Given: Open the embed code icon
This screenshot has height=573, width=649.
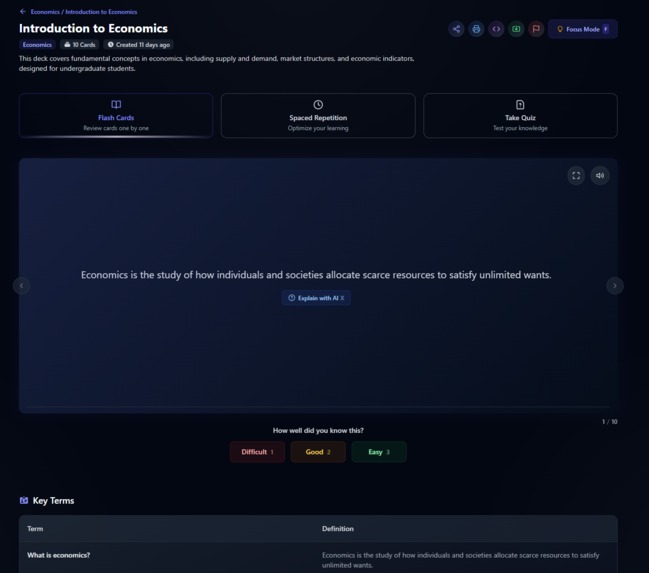Looking at the screenshot, I should click(x=496, y=29).
